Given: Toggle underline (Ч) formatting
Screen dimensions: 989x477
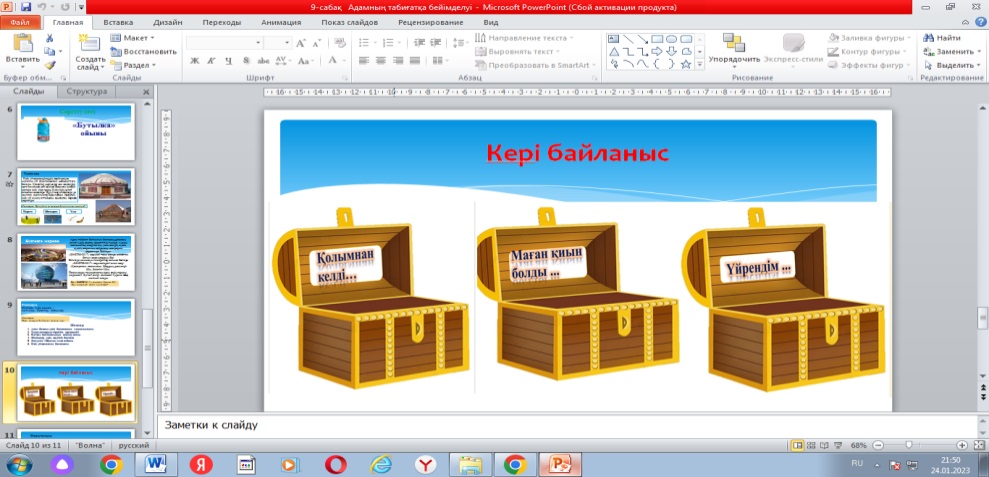Looking at the screenshot, I should 228,61.
